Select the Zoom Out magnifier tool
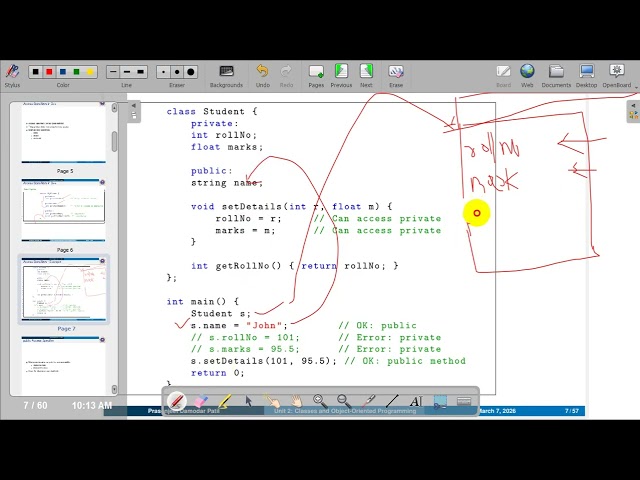 [x=344, y=401]
